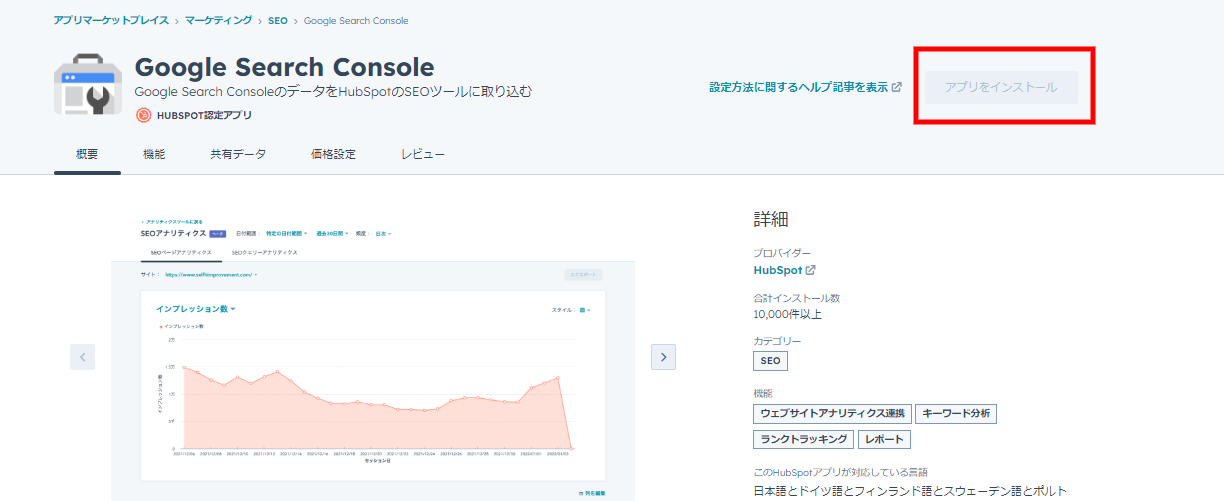This screenshot has height=501, width=1224.
Task: Show the previous carousel screenshot
Action: [83, 357]
